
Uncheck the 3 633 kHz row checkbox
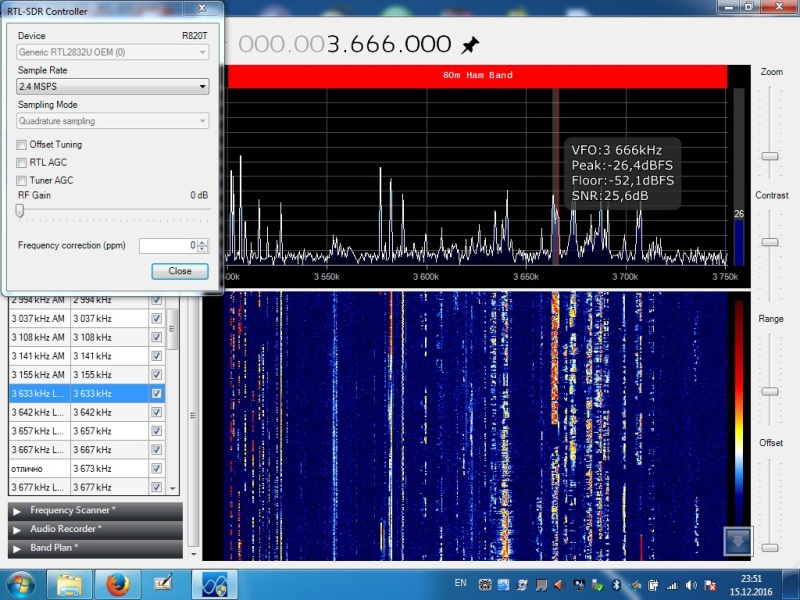pyautogui.click(x=157, y=393)
